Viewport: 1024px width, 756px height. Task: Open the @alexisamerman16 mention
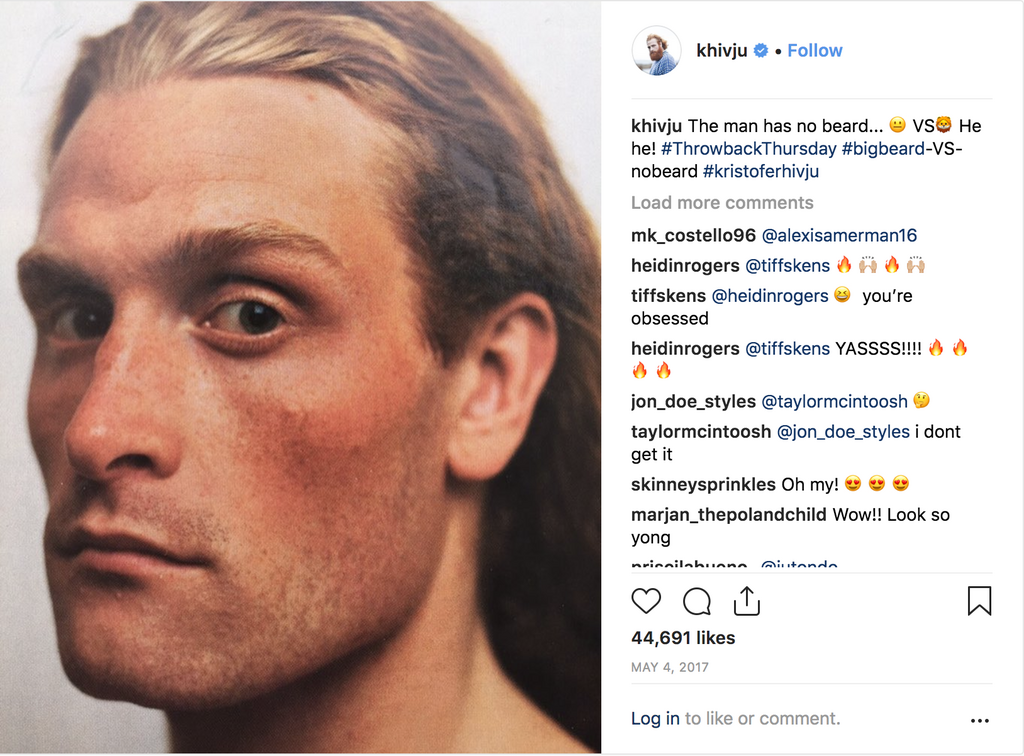[839, 236]
